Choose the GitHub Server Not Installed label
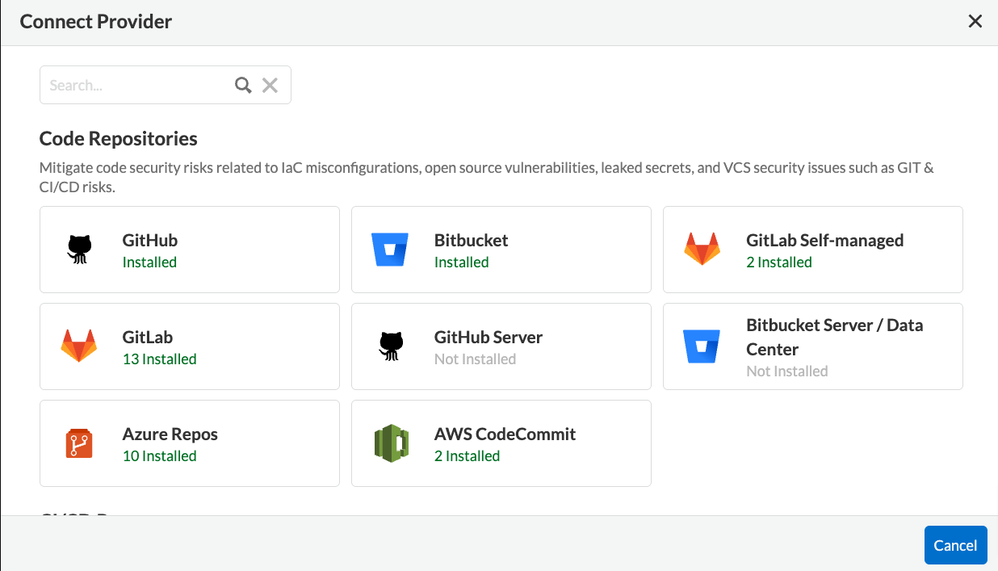This screenshot has width=998, height=571. pos(475,359)
